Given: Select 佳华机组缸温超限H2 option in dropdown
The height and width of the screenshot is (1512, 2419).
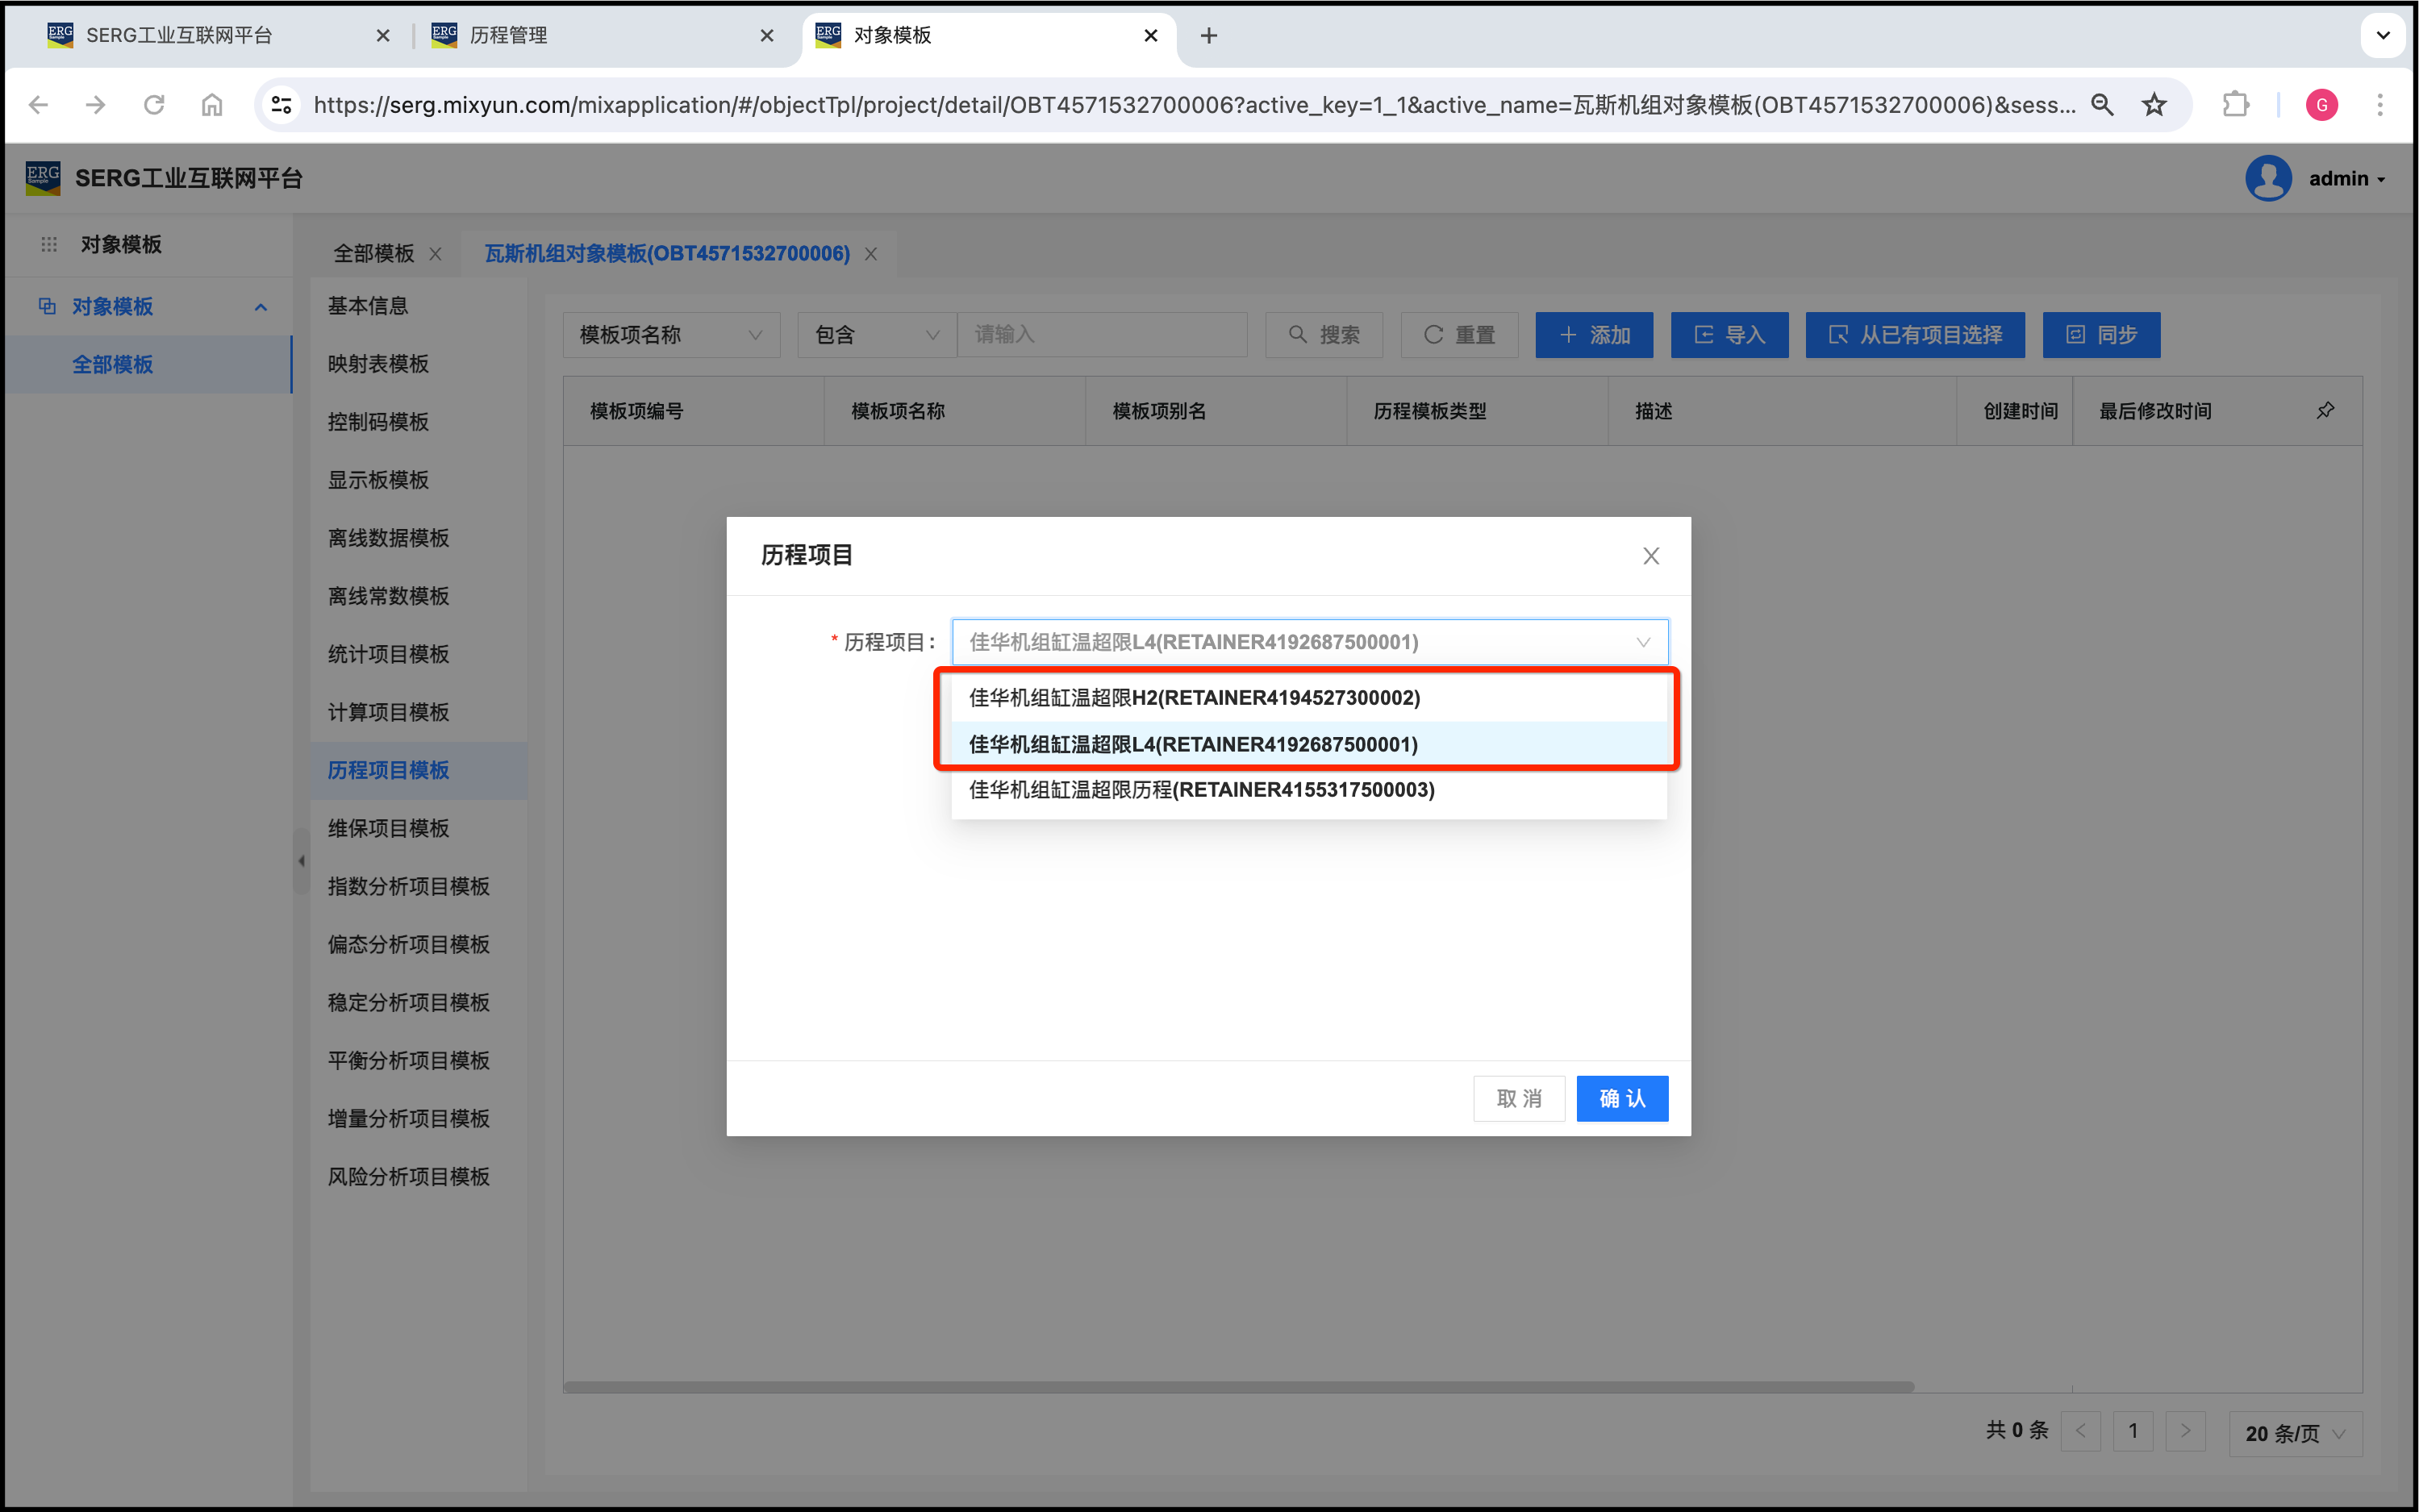Looking at the screenshot, I should point(1194,698).
